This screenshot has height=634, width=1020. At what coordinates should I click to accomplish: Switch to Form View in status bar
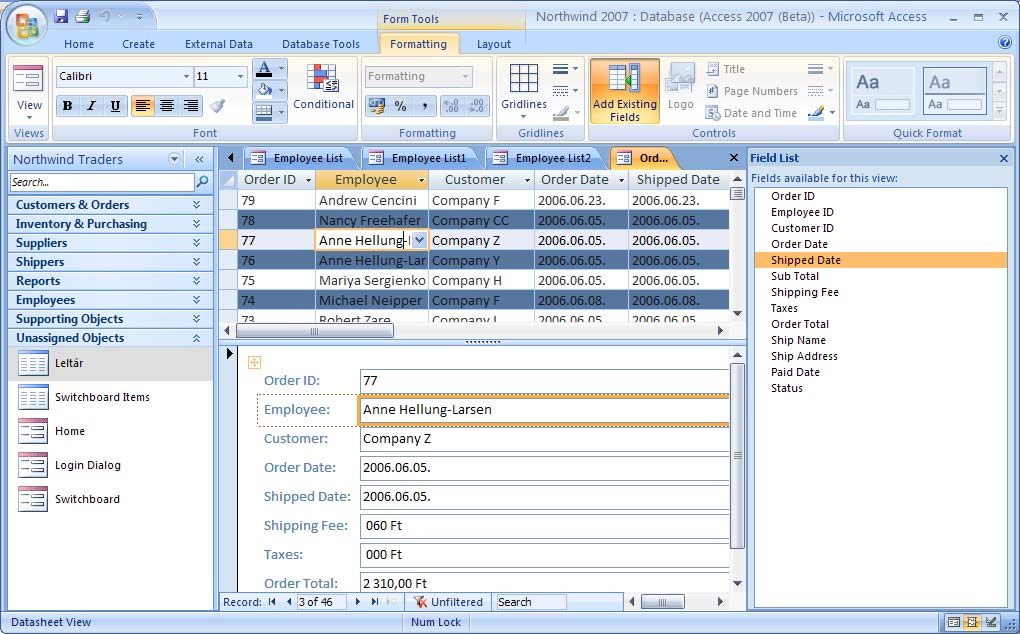click(x=953, y=622)
